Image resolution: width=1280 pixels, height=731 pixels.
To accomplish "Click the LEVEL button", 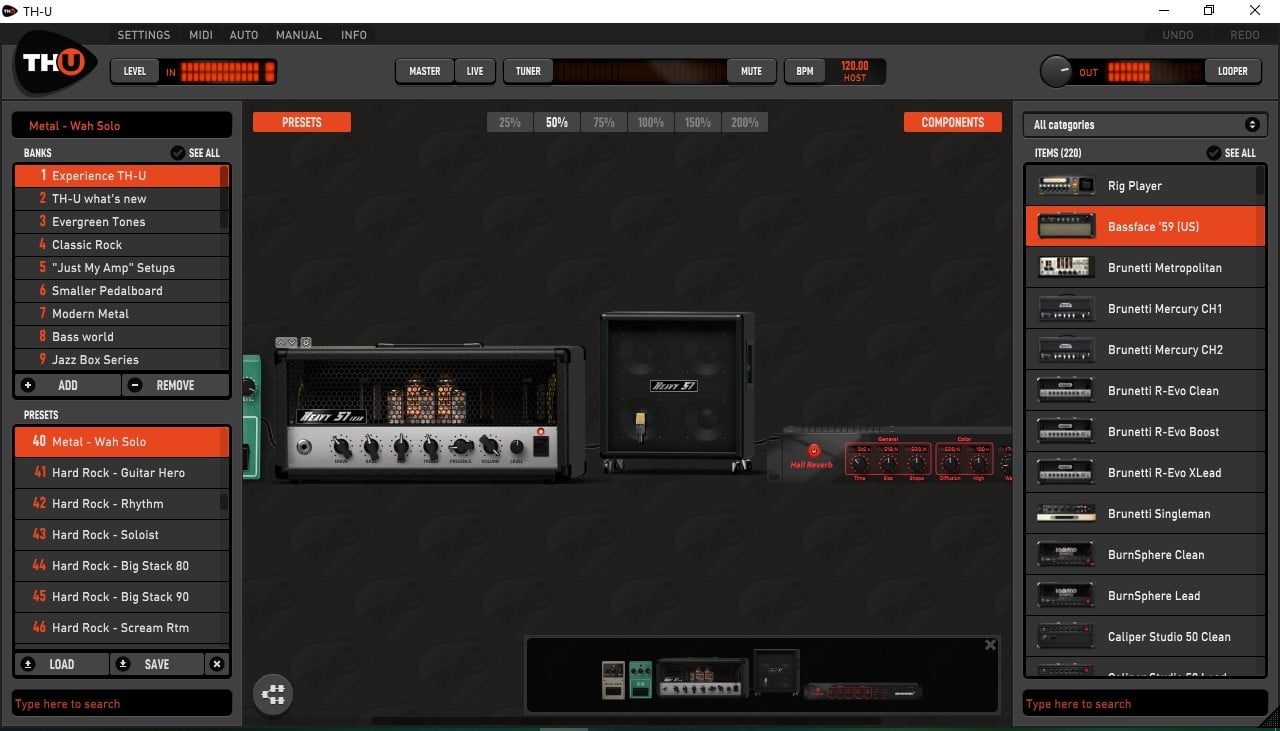I will (x=135, y=71).
